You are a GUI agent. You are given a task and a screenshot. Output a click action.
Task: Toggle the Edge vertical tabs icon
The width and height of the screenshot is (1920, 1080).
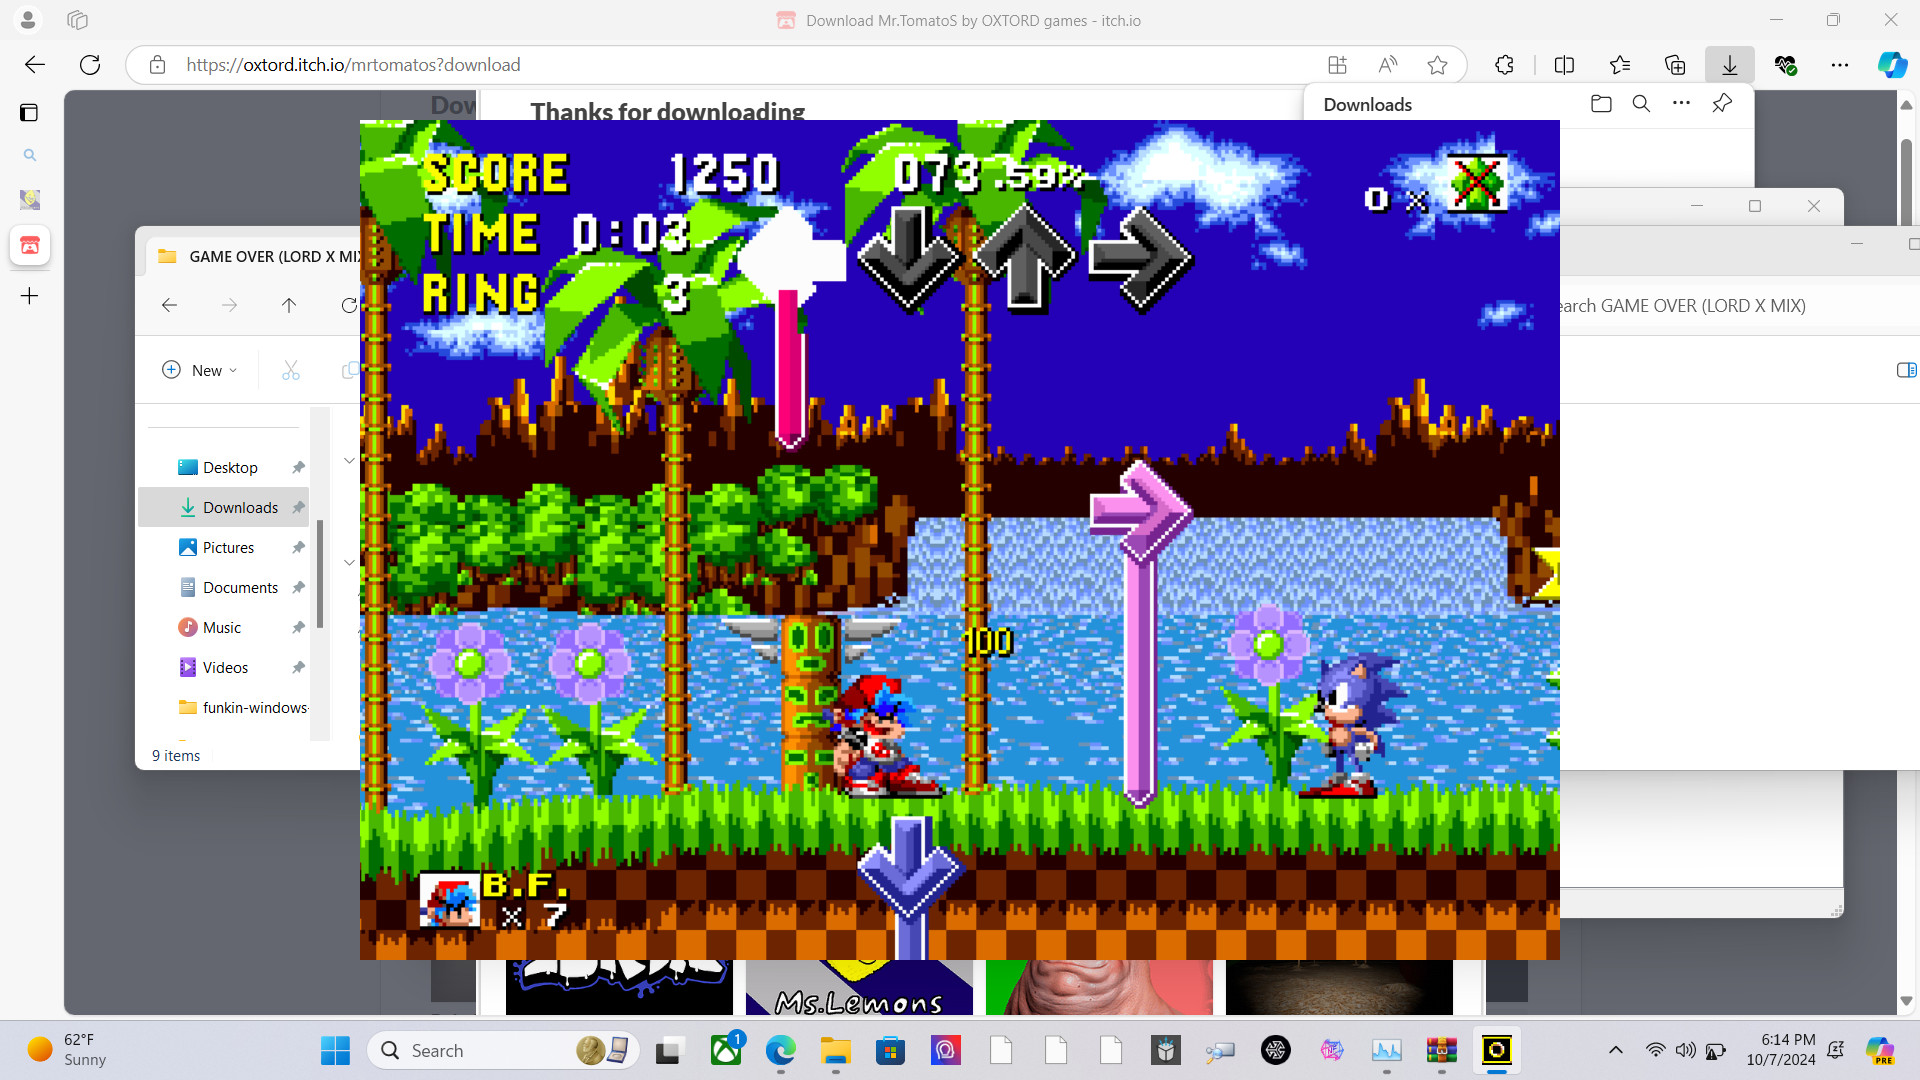click(x=29, y=112)
